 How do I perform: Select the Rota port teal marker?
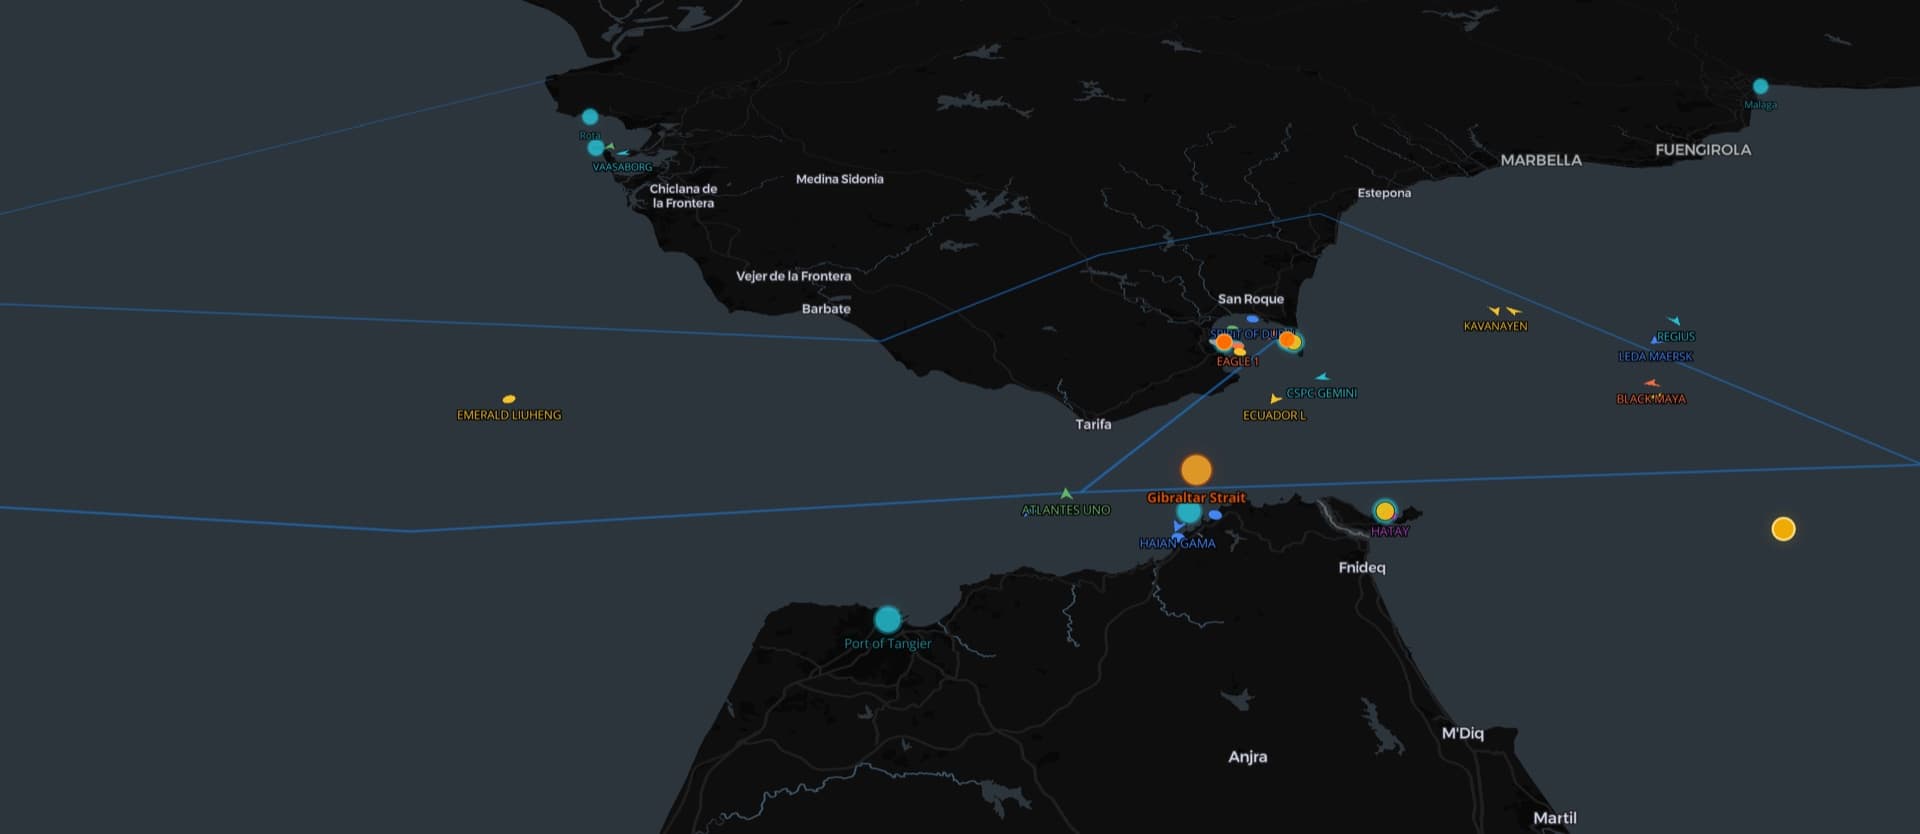coord(590,116)
